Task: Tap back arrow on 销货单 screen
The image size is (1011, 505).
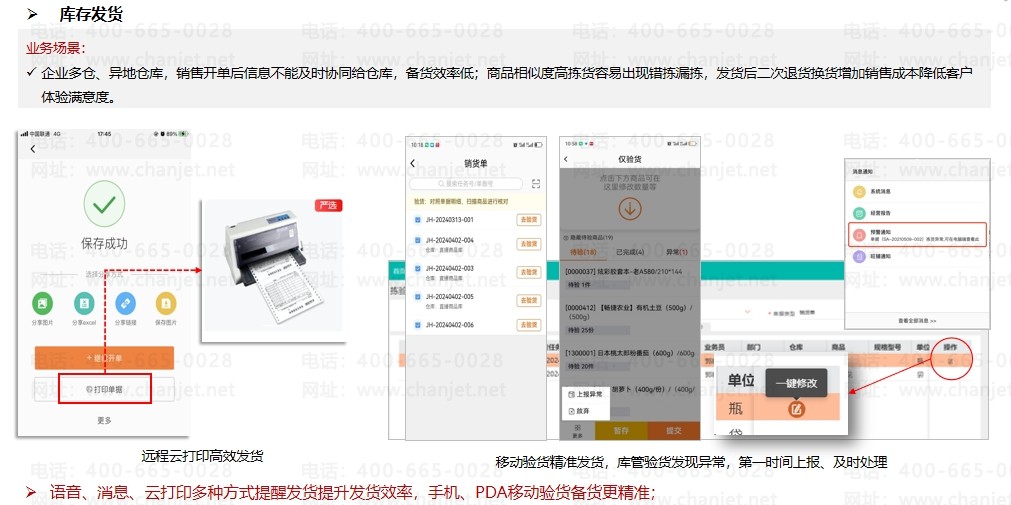Action: click(413, 164)
